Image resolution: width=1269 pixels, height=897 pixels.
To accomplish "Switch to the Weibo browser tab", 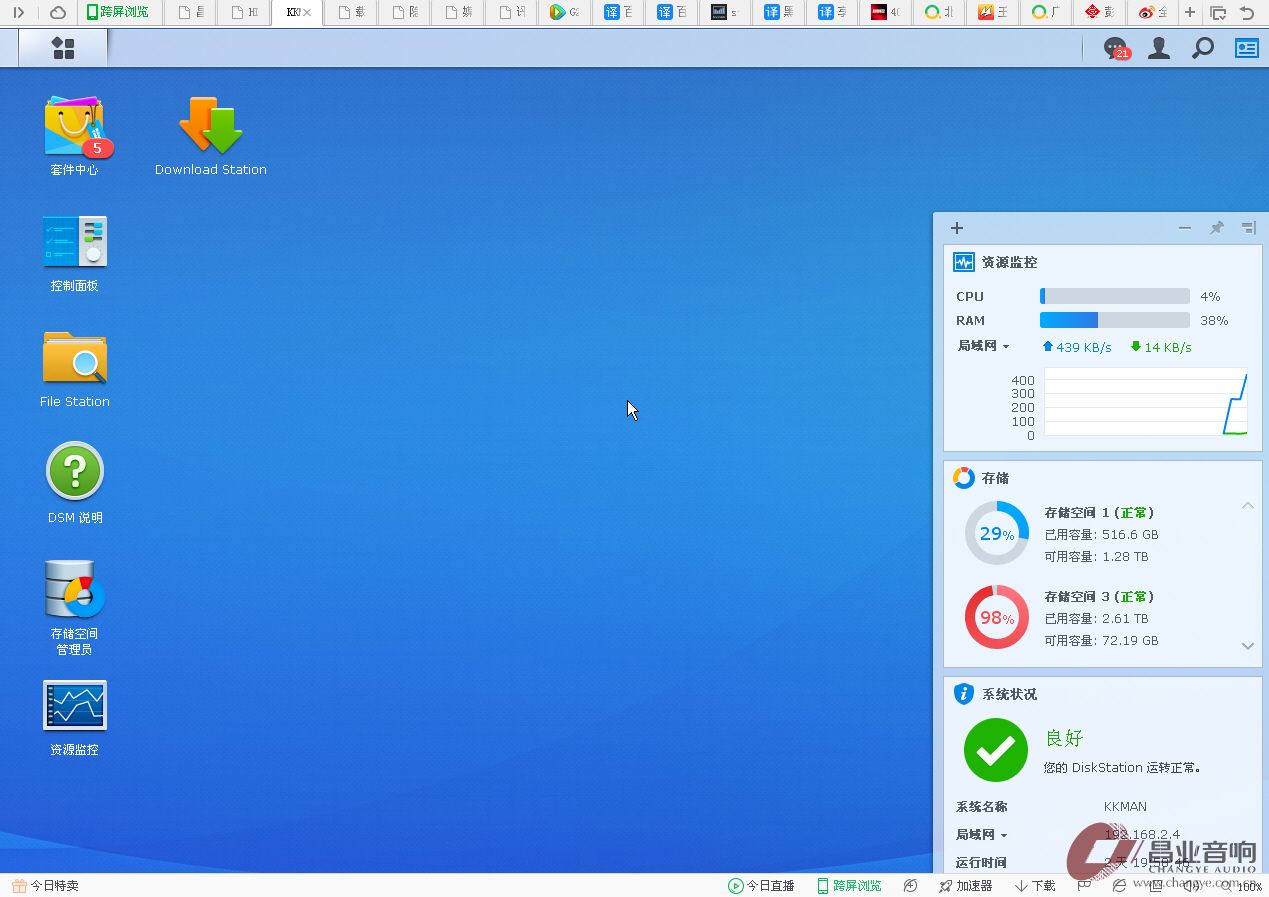I will click(1152, 12).
